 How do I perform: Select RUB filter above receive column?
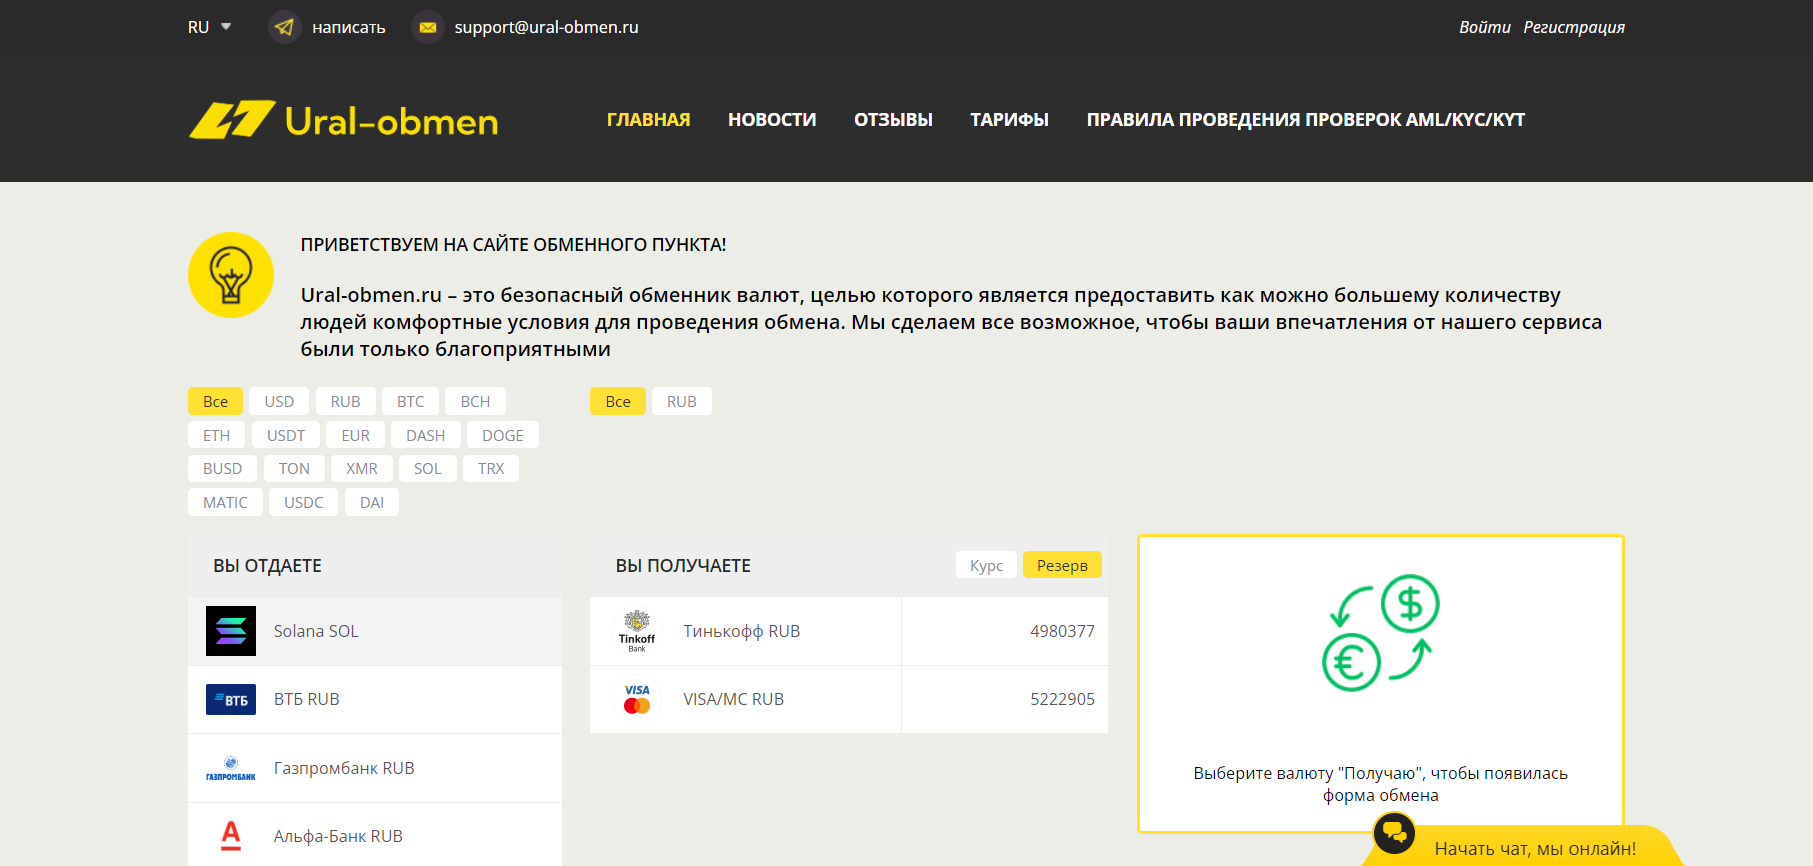point(682,401)
